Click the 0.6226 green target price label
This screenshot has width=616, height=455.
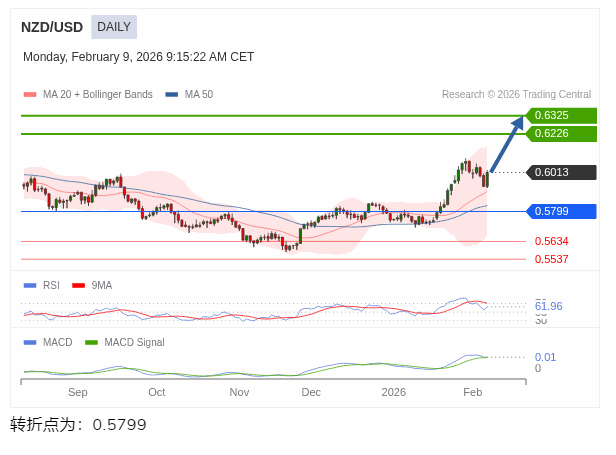560,133
